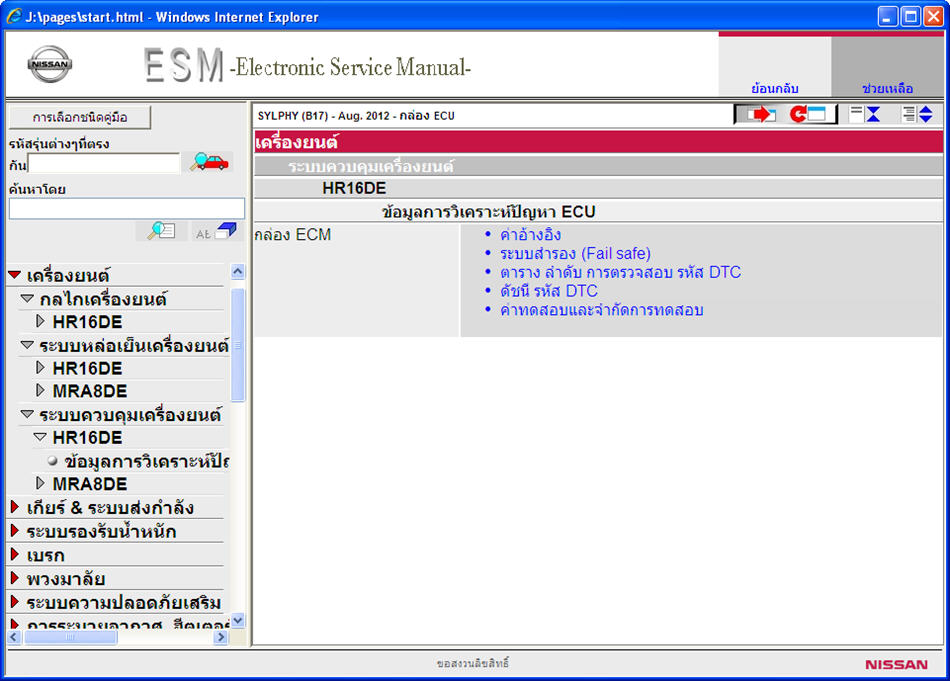
Task: Open the ย้อนกลับ (back) tab
Action: (774, 88)
